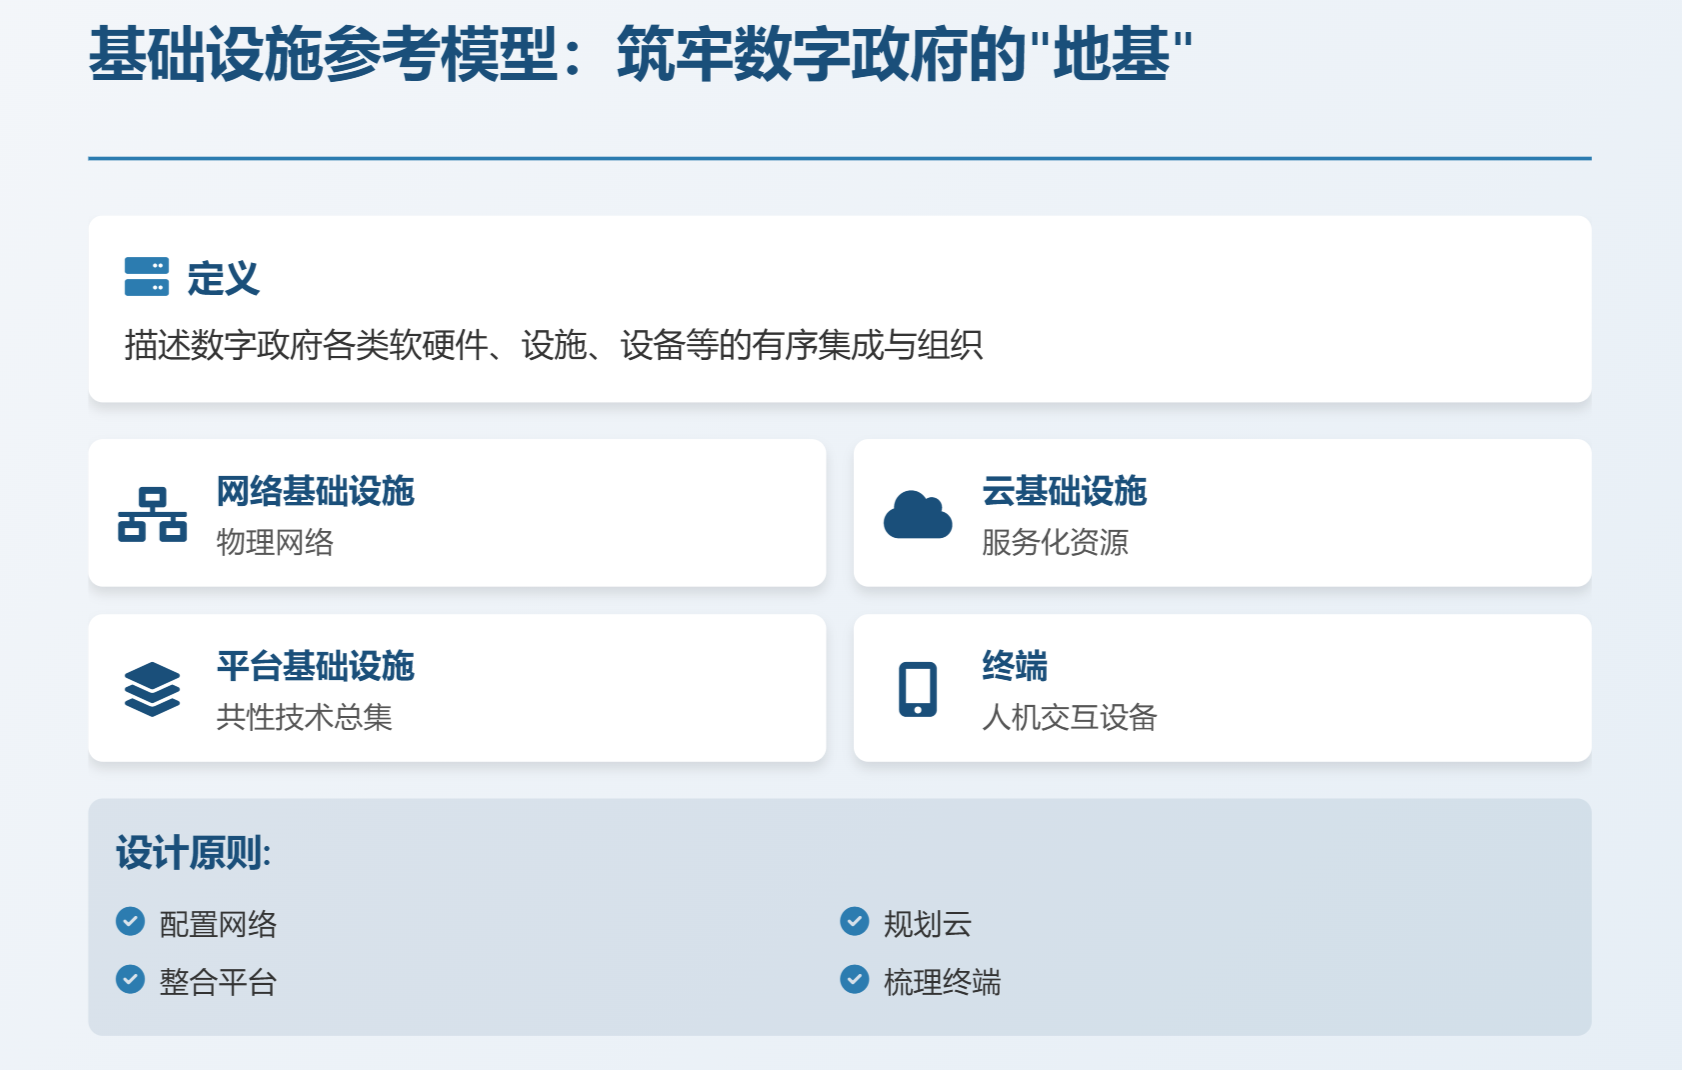Click the definition sentence under 定义
1682x1070 pixels.
click(553, 345)
